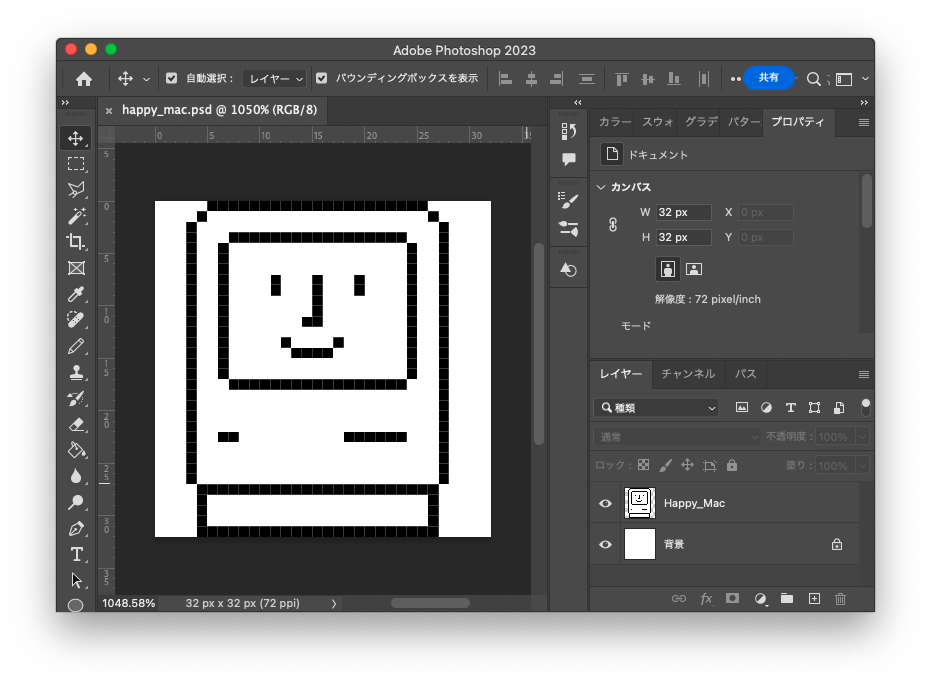This screenshot has height=686, width=931.
Task: Switch to the パス tab
Action: 745,374
